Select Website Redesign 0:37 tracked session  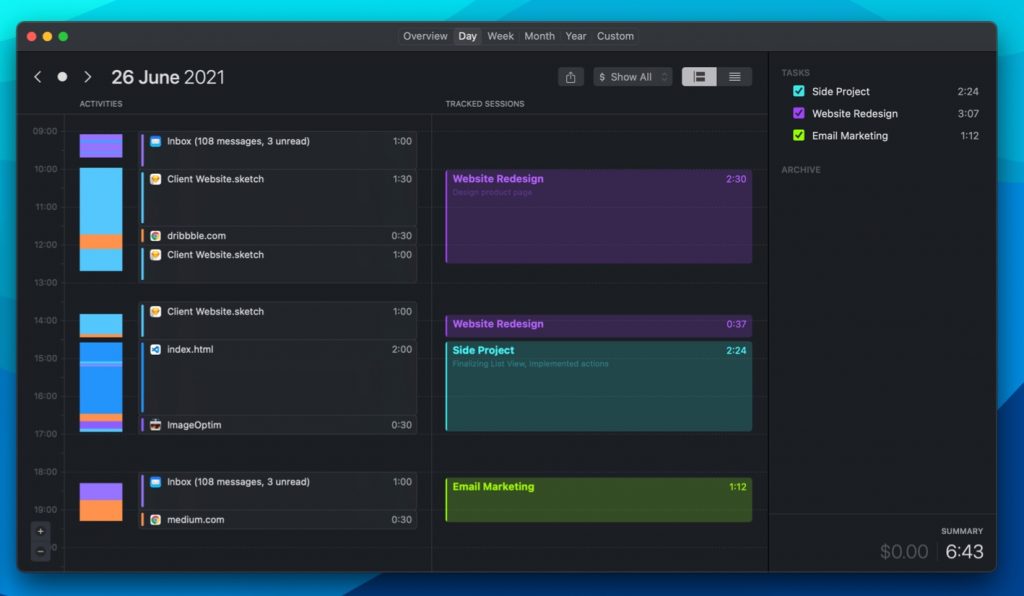coord(599,325)
